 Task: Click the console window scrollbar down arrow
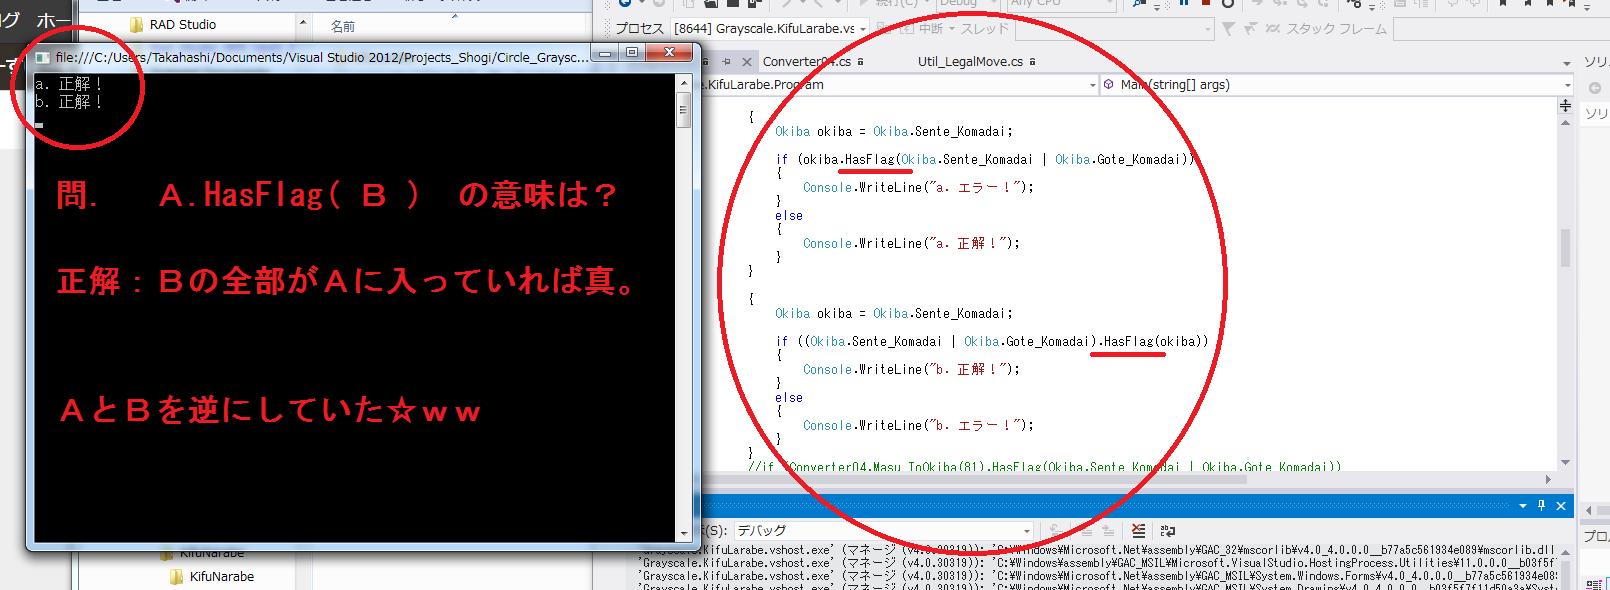pyautogui.click(x=684, y=534)
